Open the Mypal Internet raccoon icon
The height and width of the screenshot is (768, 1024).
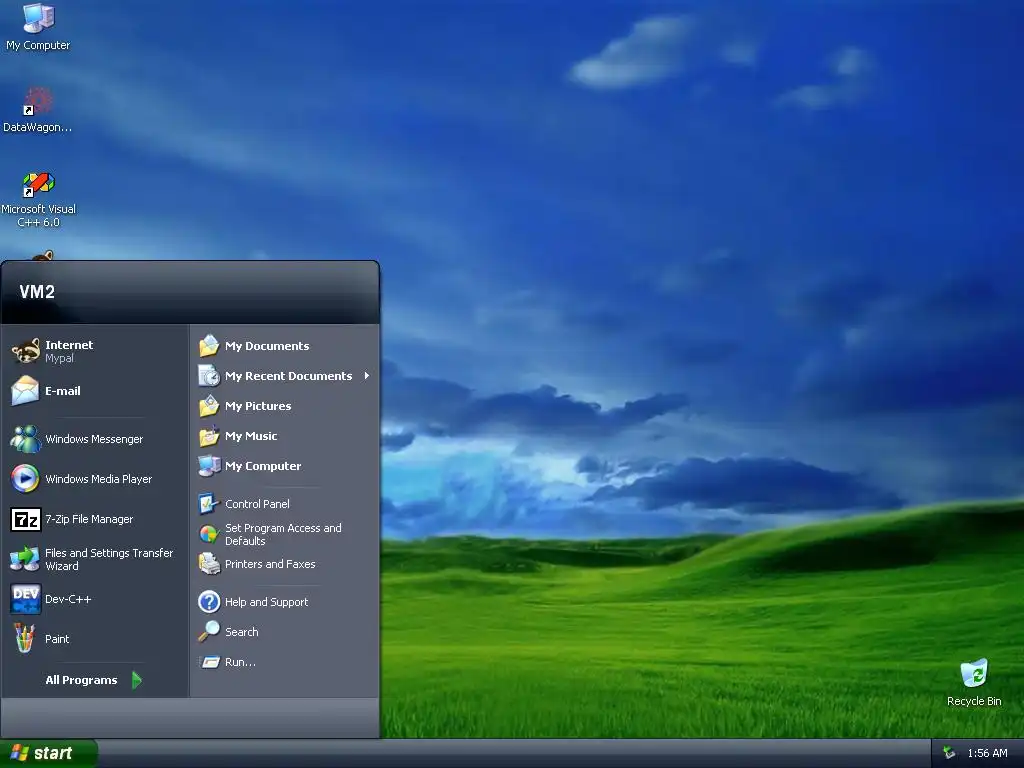25,351
